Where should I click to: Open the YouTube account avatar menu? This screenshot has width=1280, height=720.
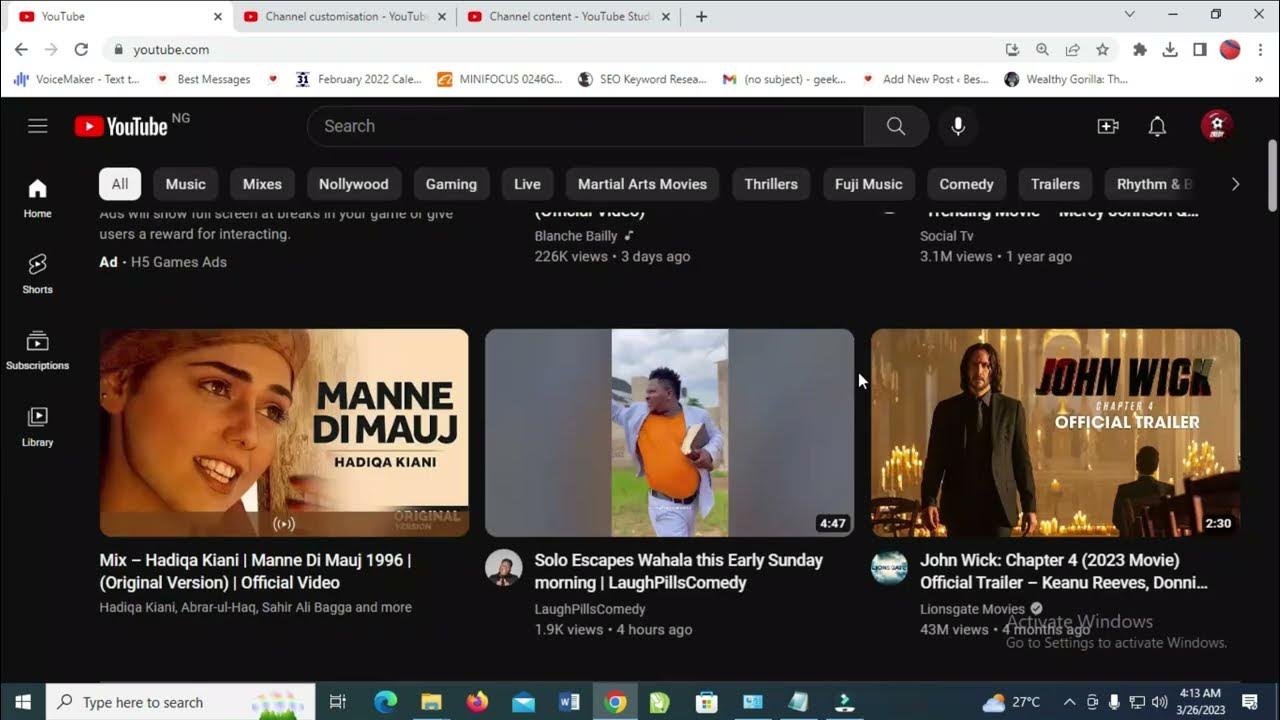point(1216,126)
